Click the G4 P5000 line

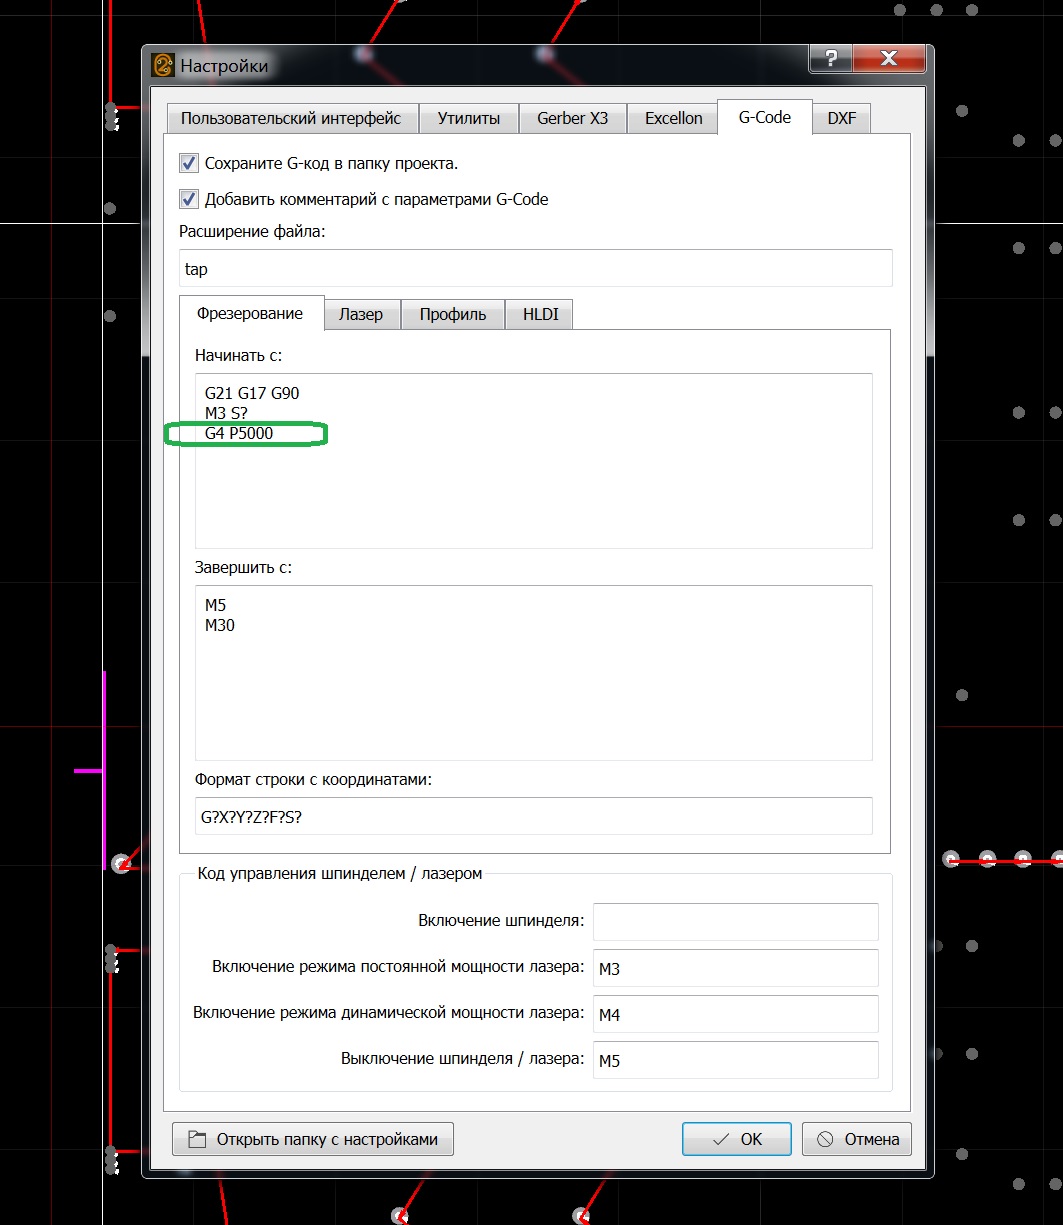239,433
